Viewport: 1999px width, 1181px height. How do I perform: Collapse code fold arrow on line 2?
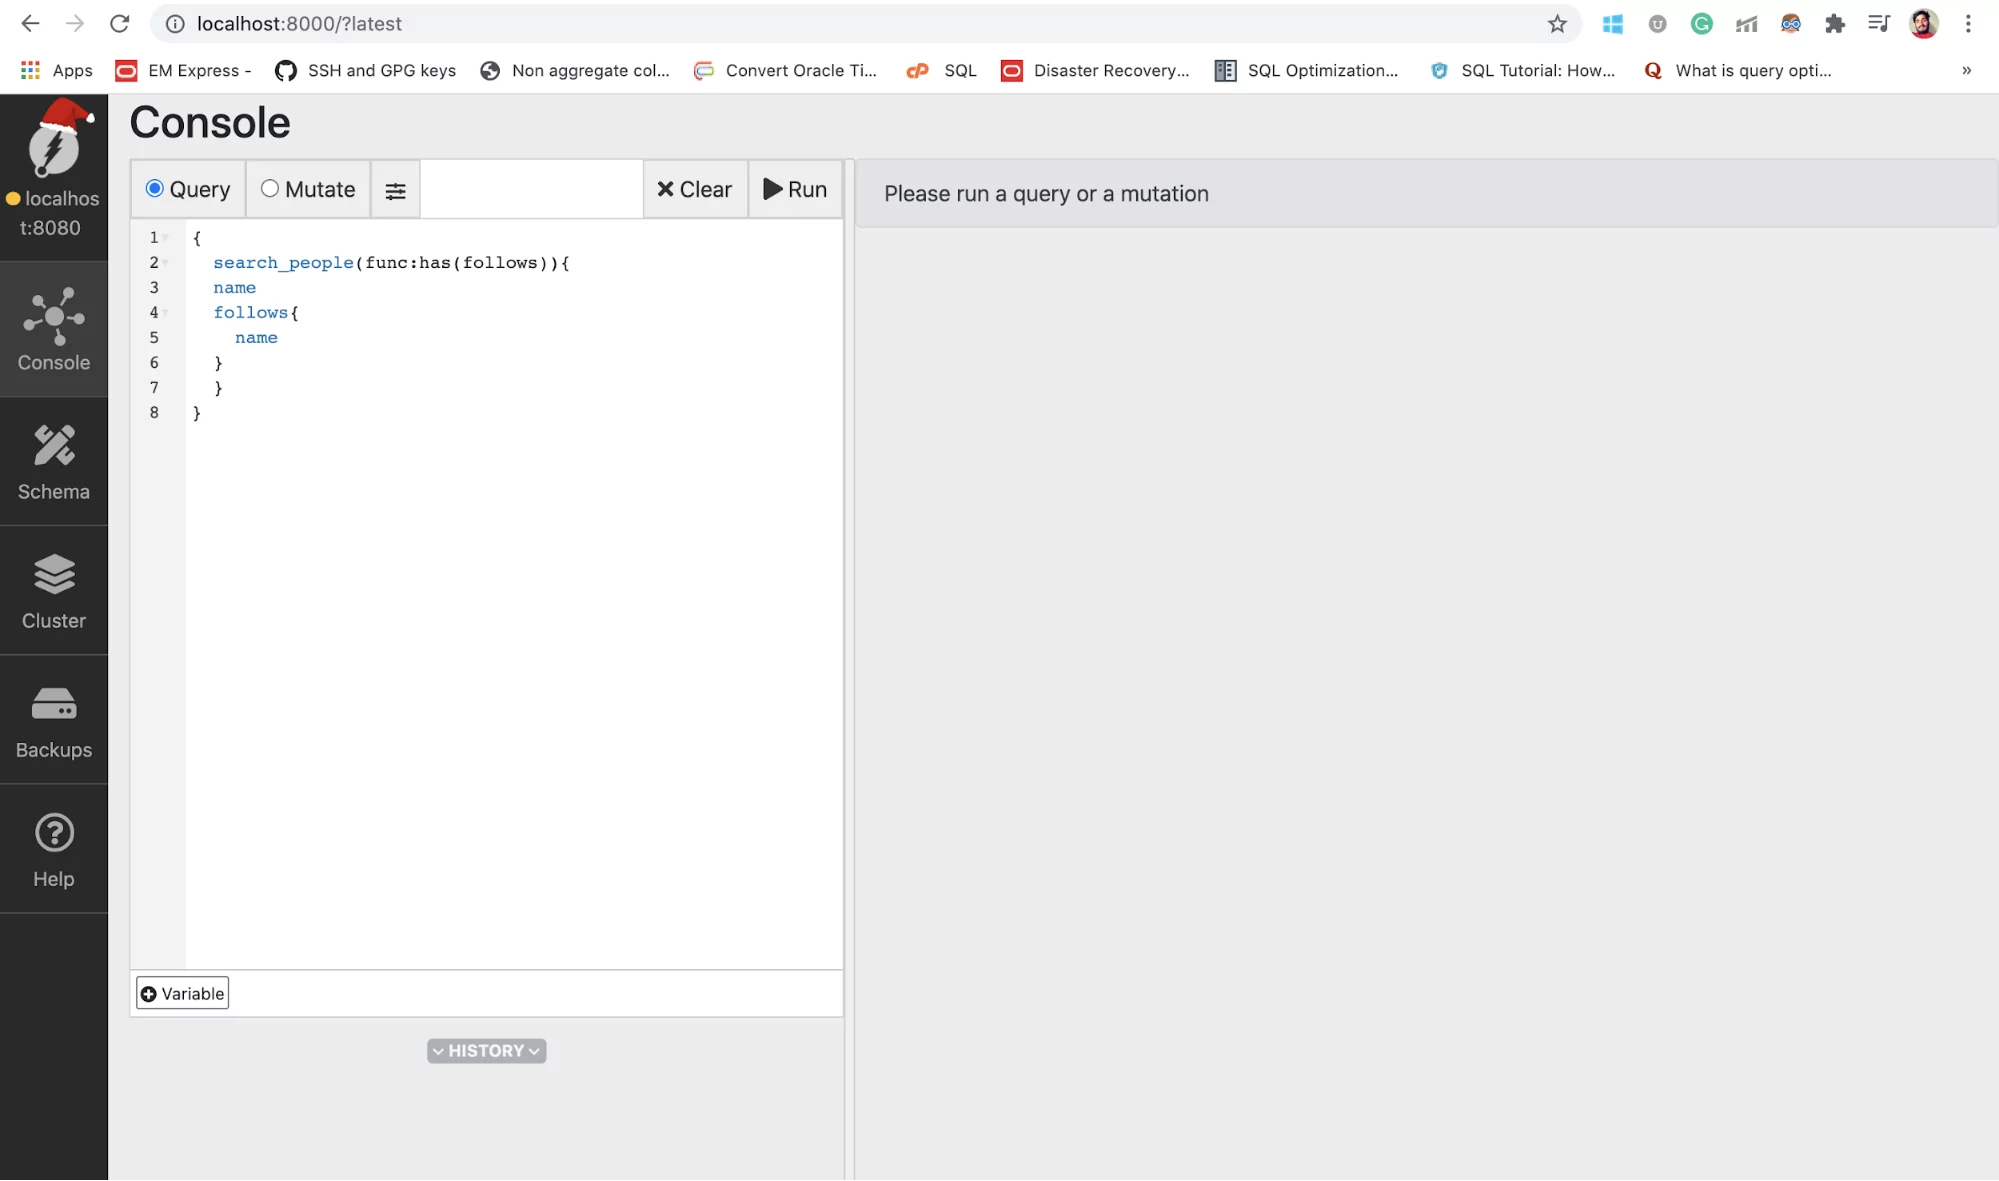[166, 263]
